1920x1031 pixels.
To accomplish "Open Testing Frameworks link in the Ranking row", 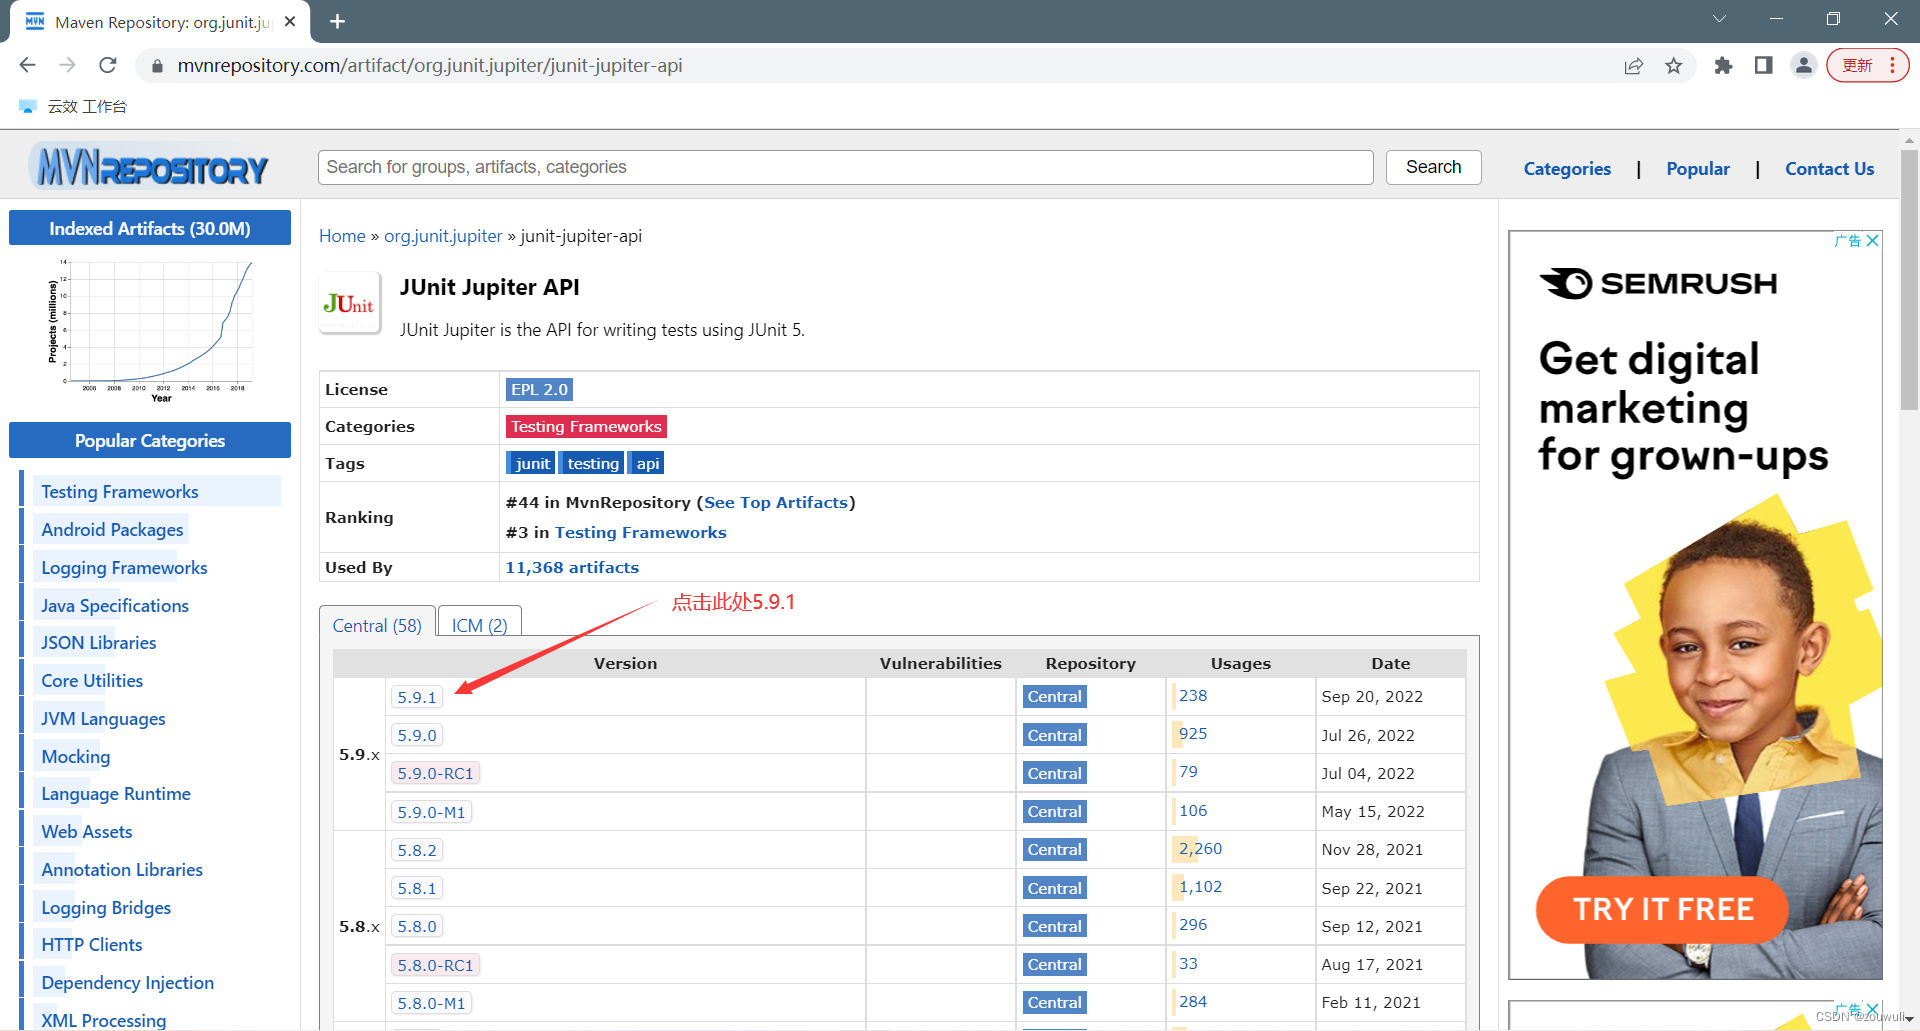I will click(x=640, y=532).
